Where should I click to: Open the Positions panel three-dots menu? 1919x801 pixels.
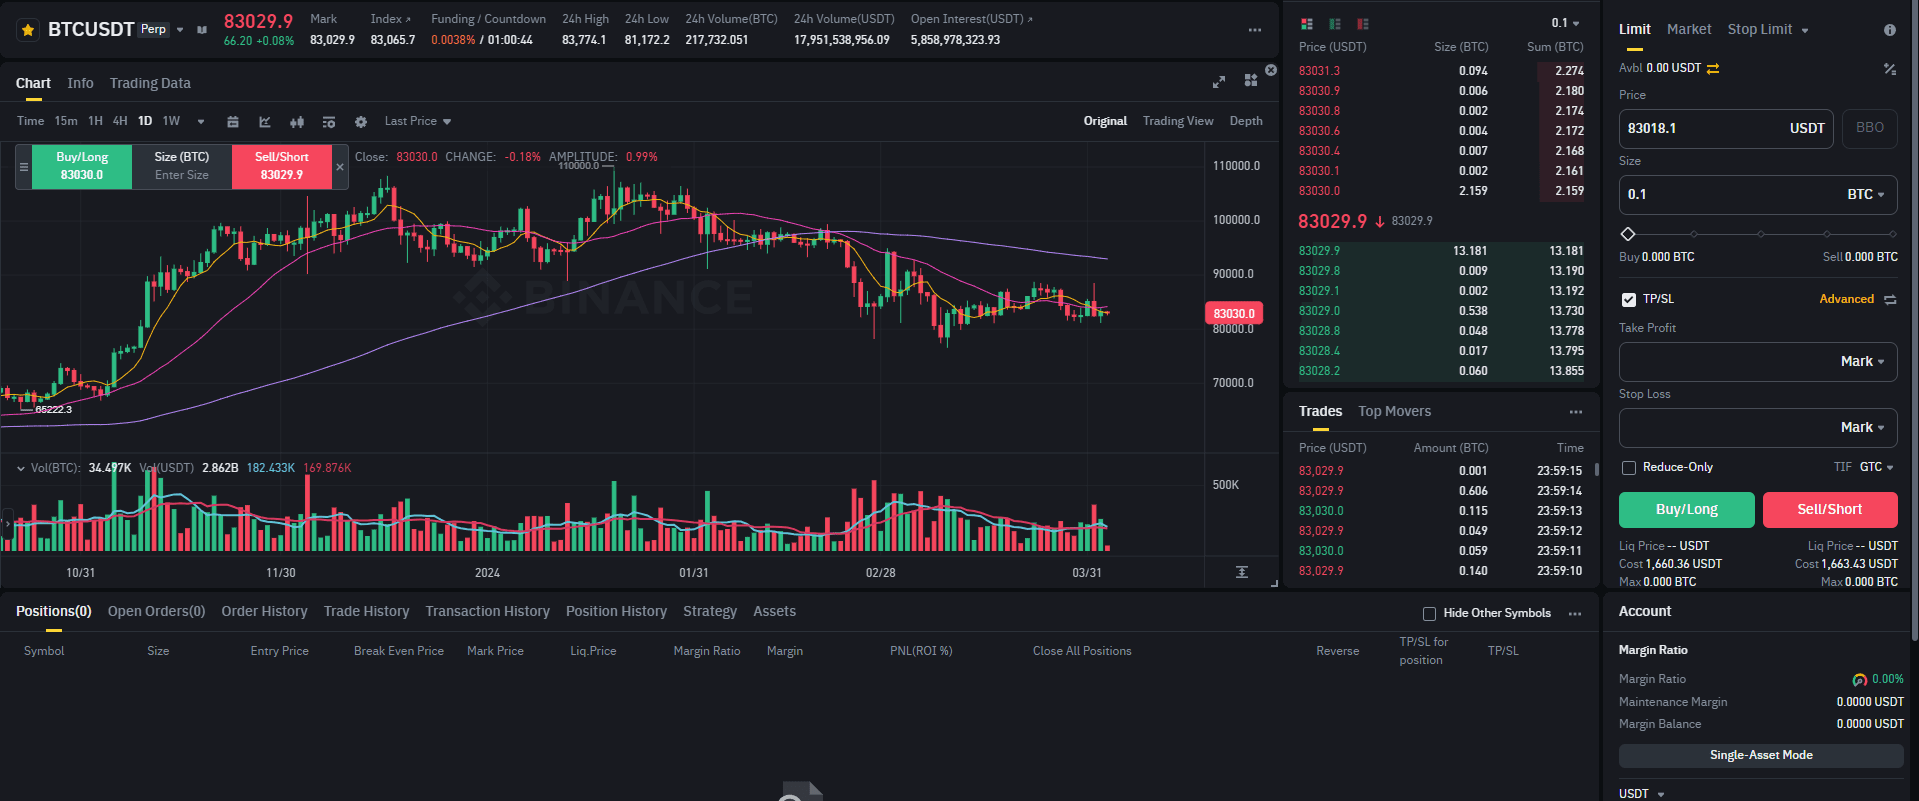[x=1575, y=614]
